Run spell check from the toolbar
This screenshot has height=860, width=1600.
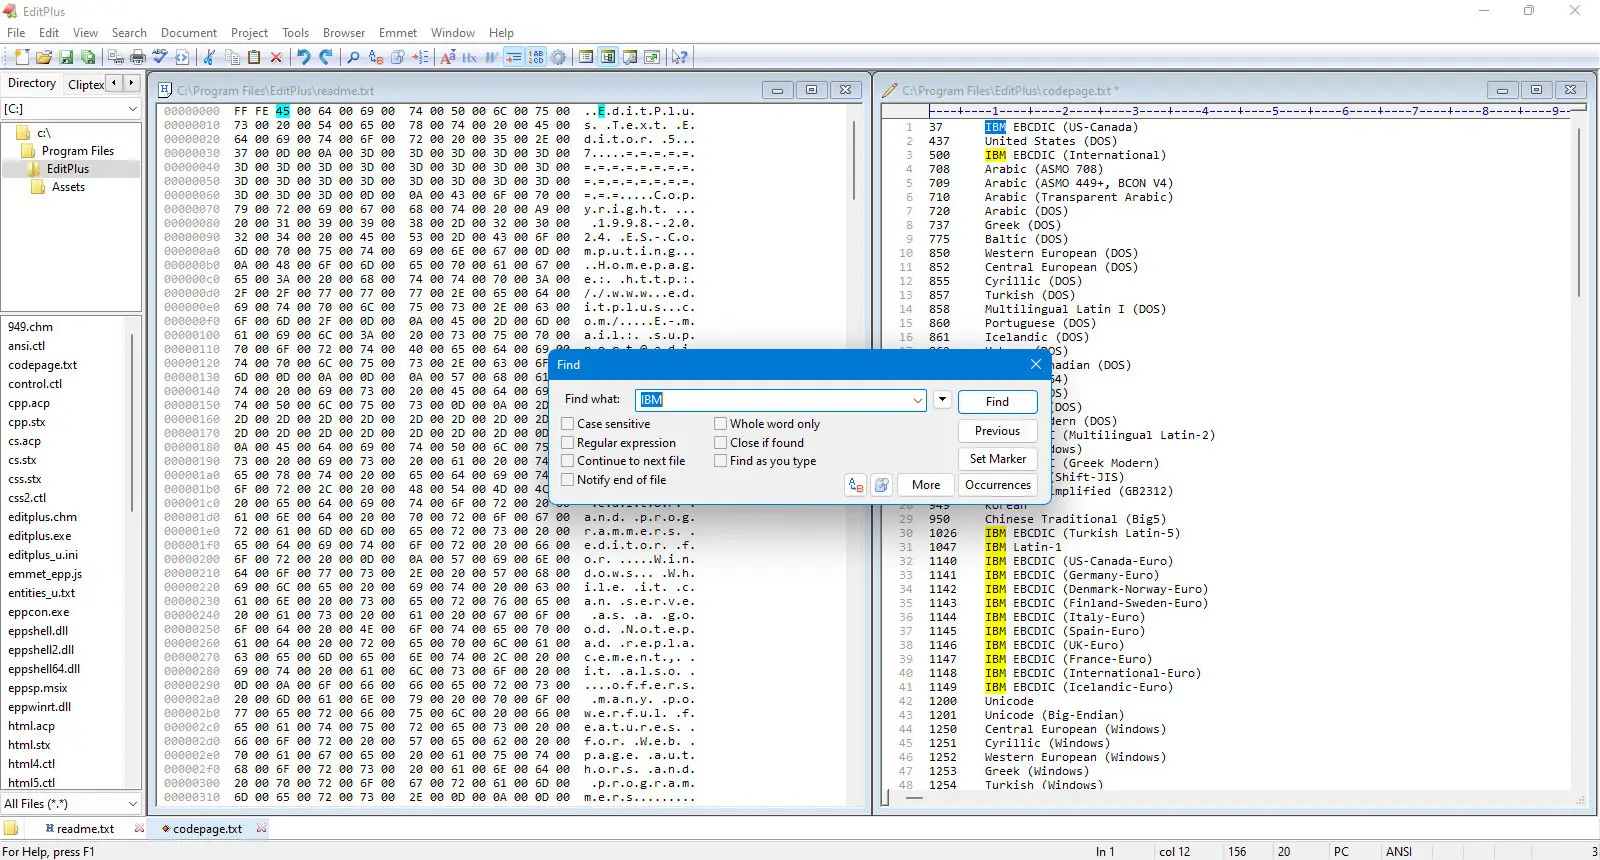click(x=160, y=57)
